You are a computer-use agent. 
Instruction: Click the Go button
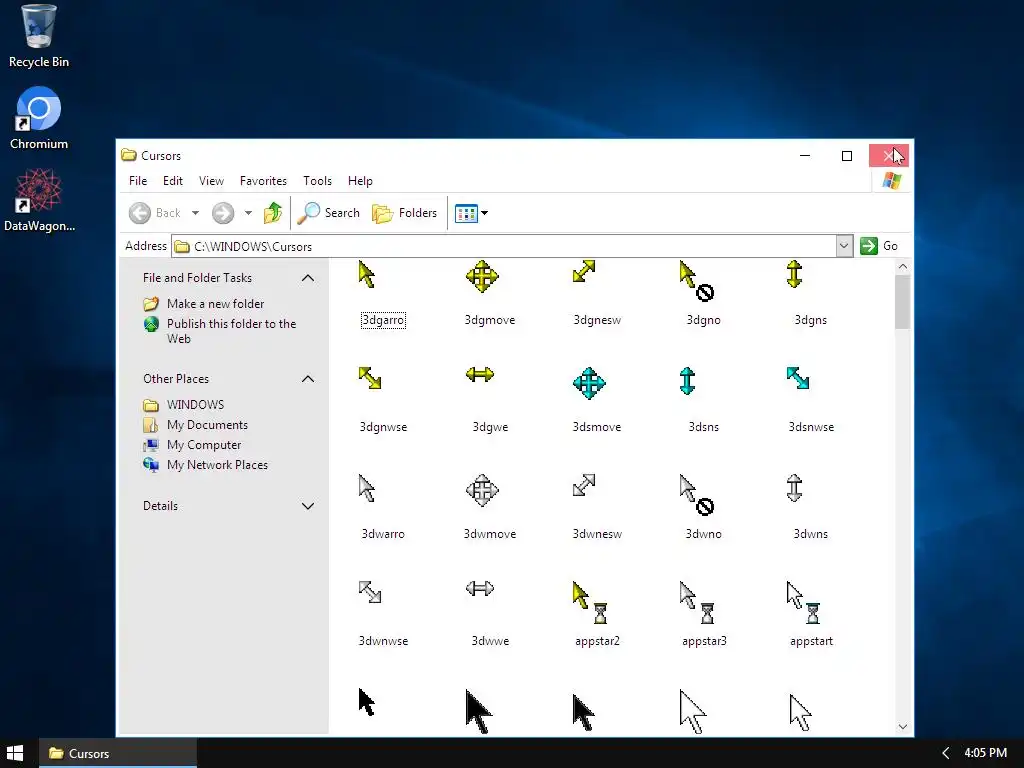pyautogui.click(x=879, y=246)
